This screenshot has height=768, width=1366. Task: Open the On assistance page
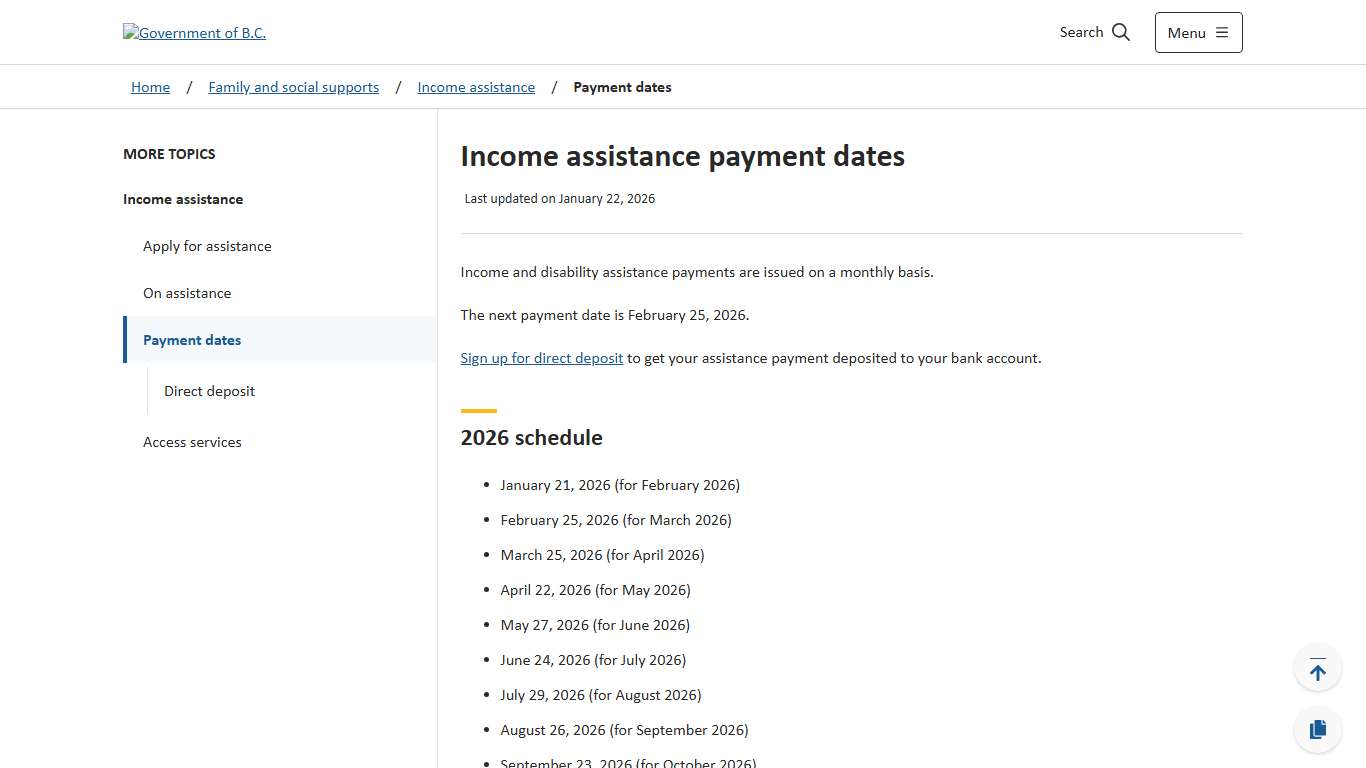coord(187,293)
